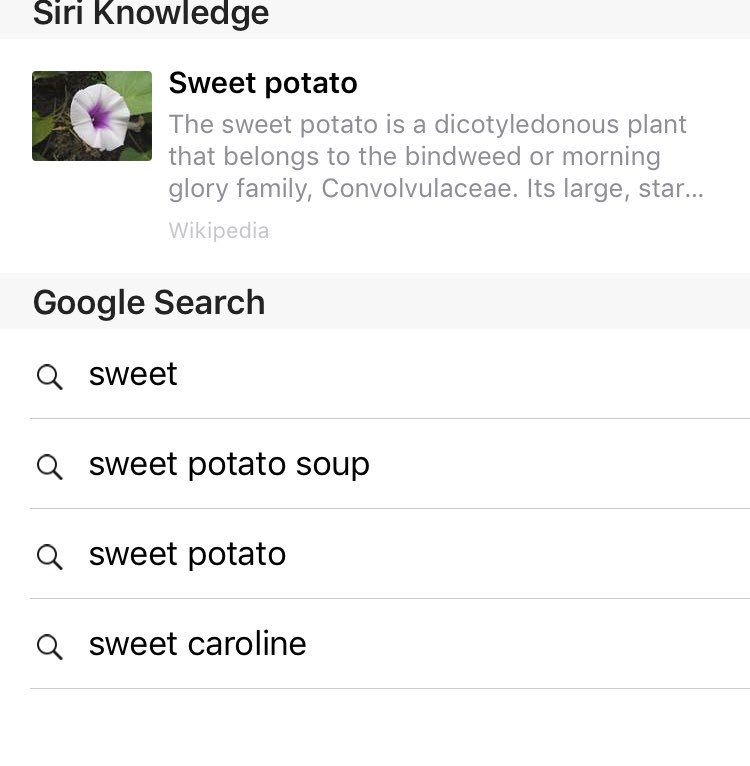Pick the "sweet potato" Google Search suggestion
This screenshot has width=750, height=766.
[x=187, y=554]
